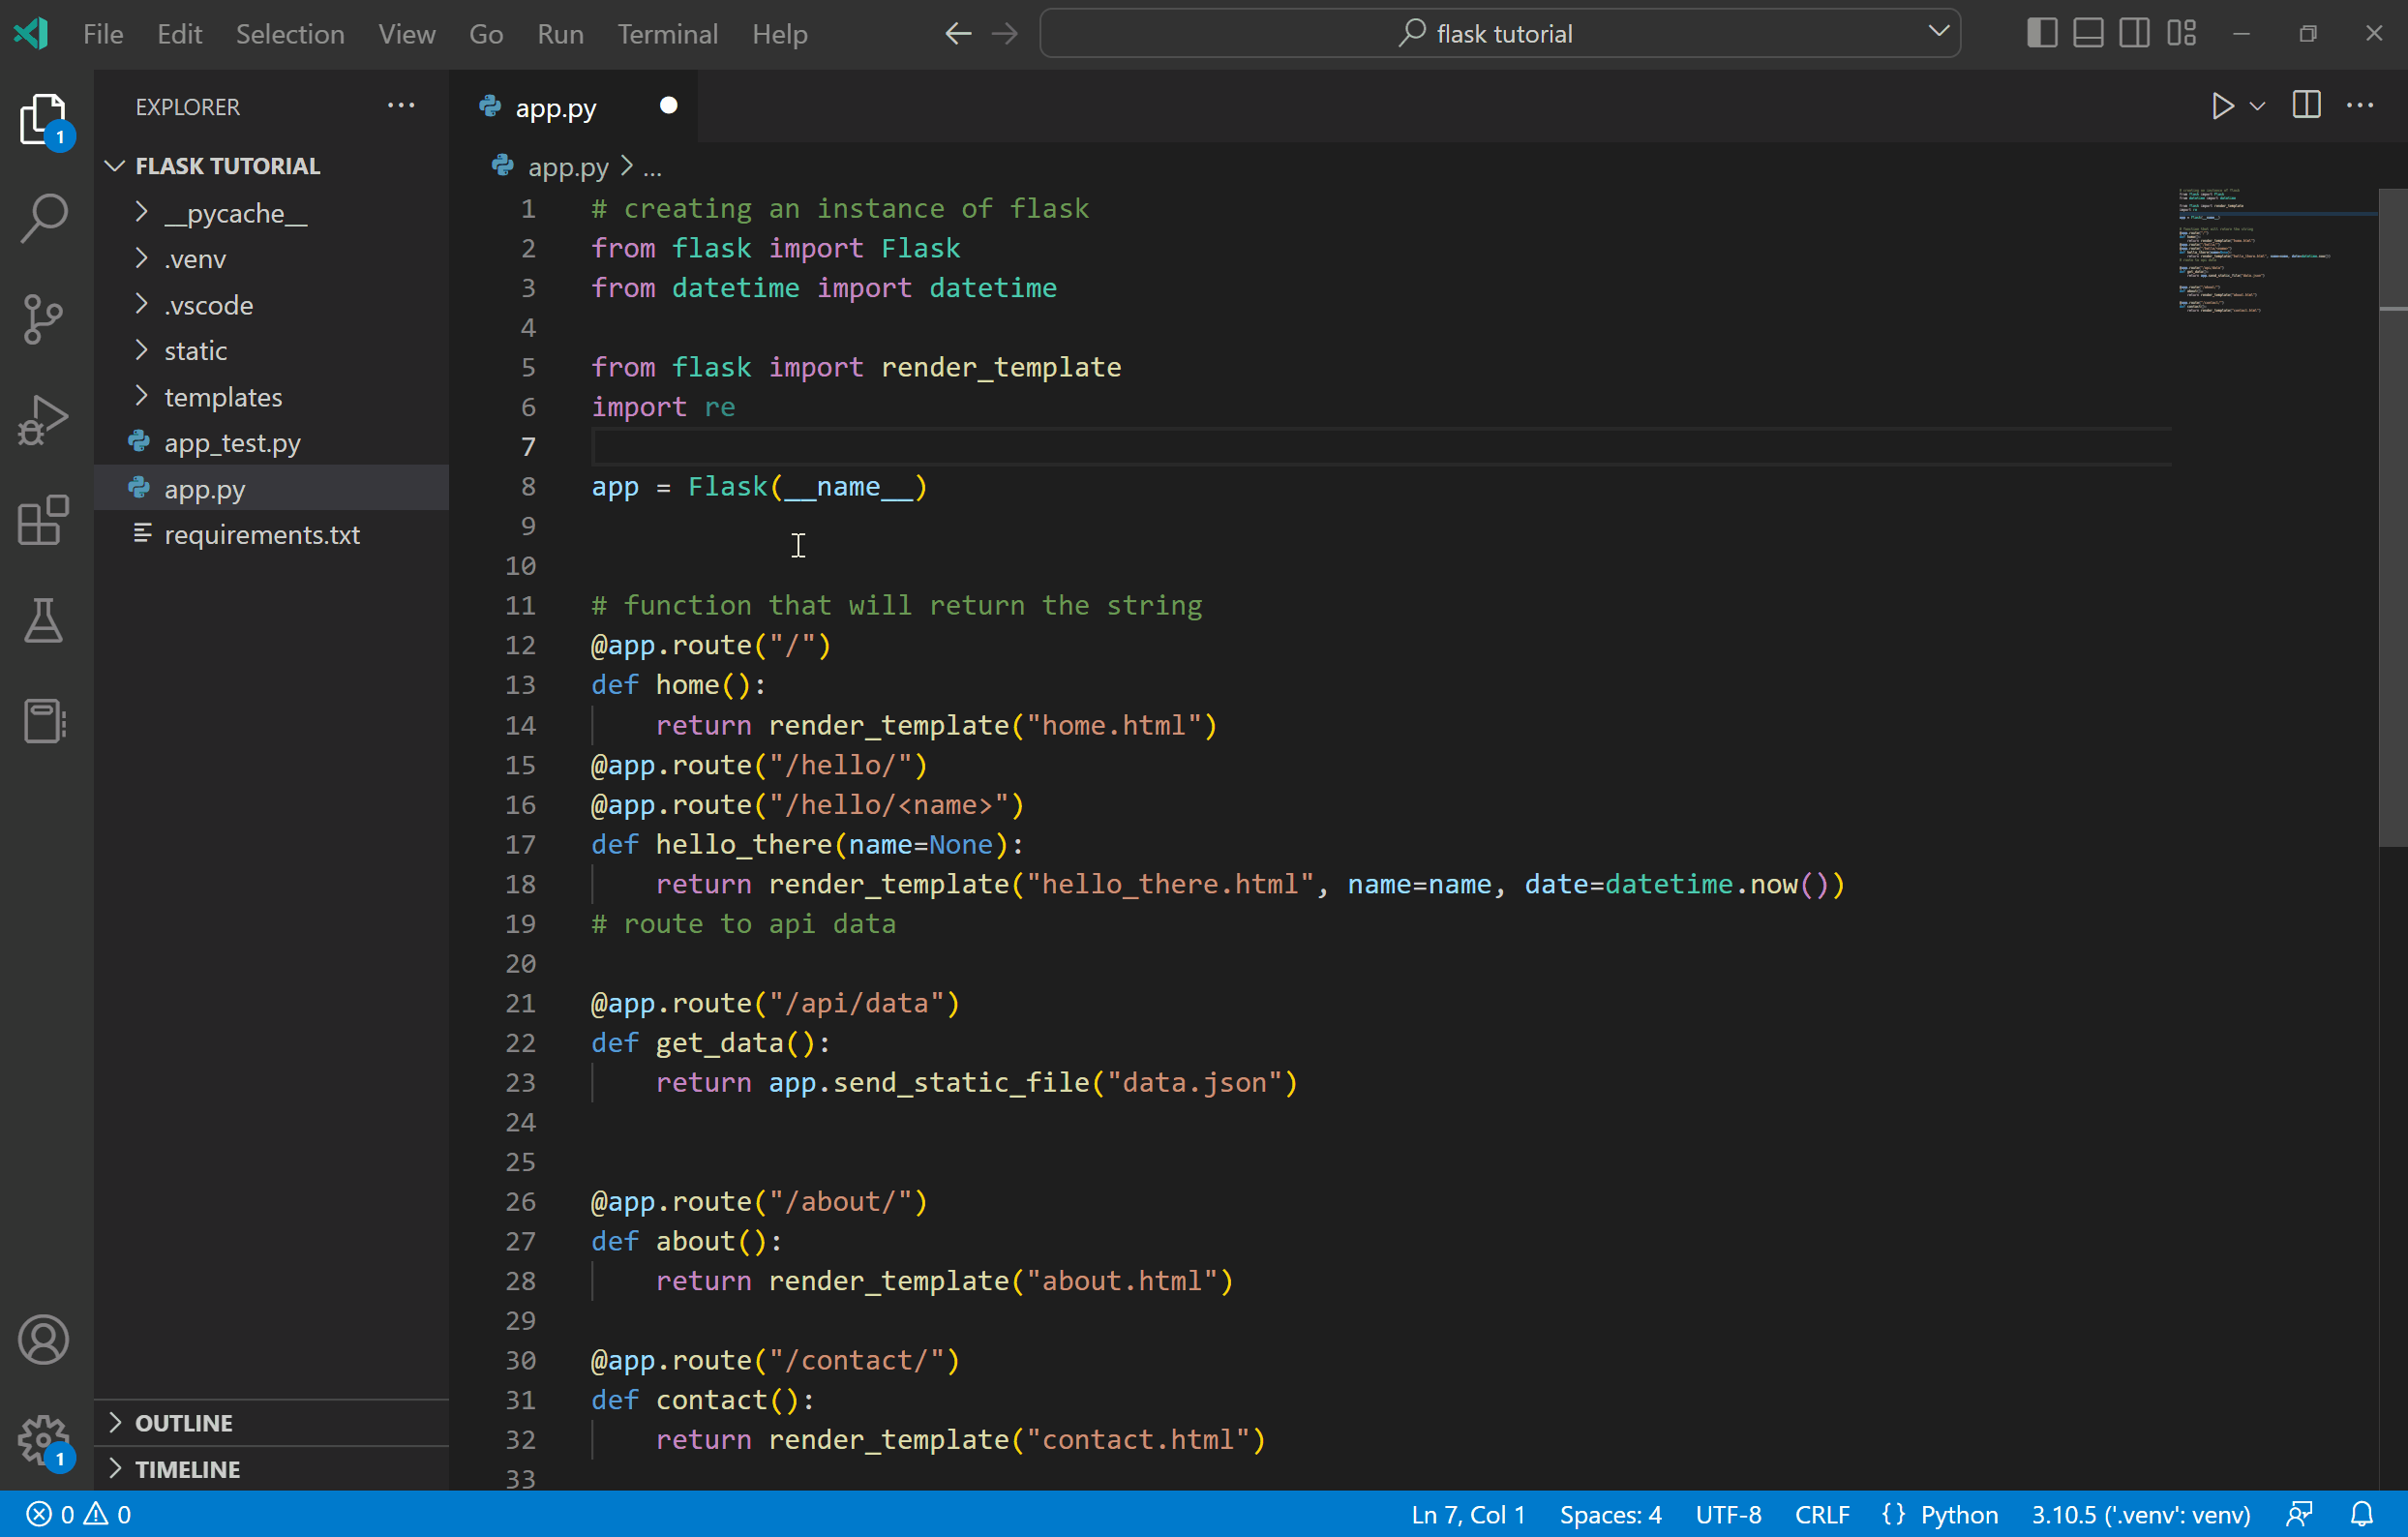Split the editor to the right

[2305, 105]
